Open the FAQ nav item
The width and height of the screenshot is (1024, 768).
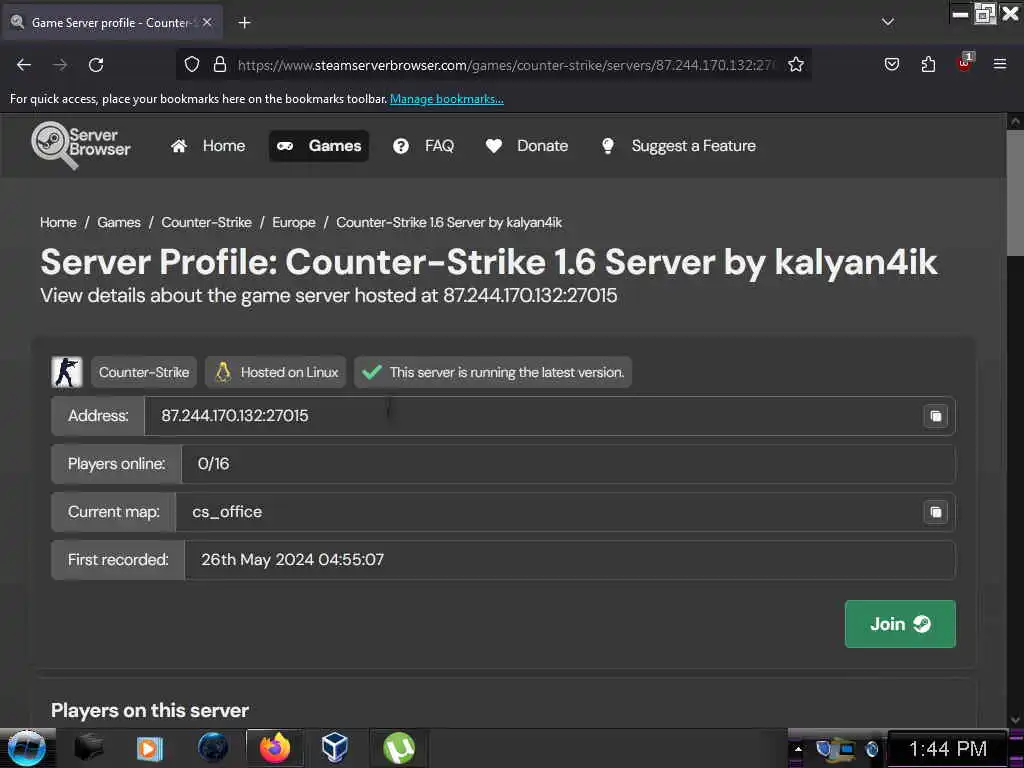pyautogui.click(x=423, y=146)
